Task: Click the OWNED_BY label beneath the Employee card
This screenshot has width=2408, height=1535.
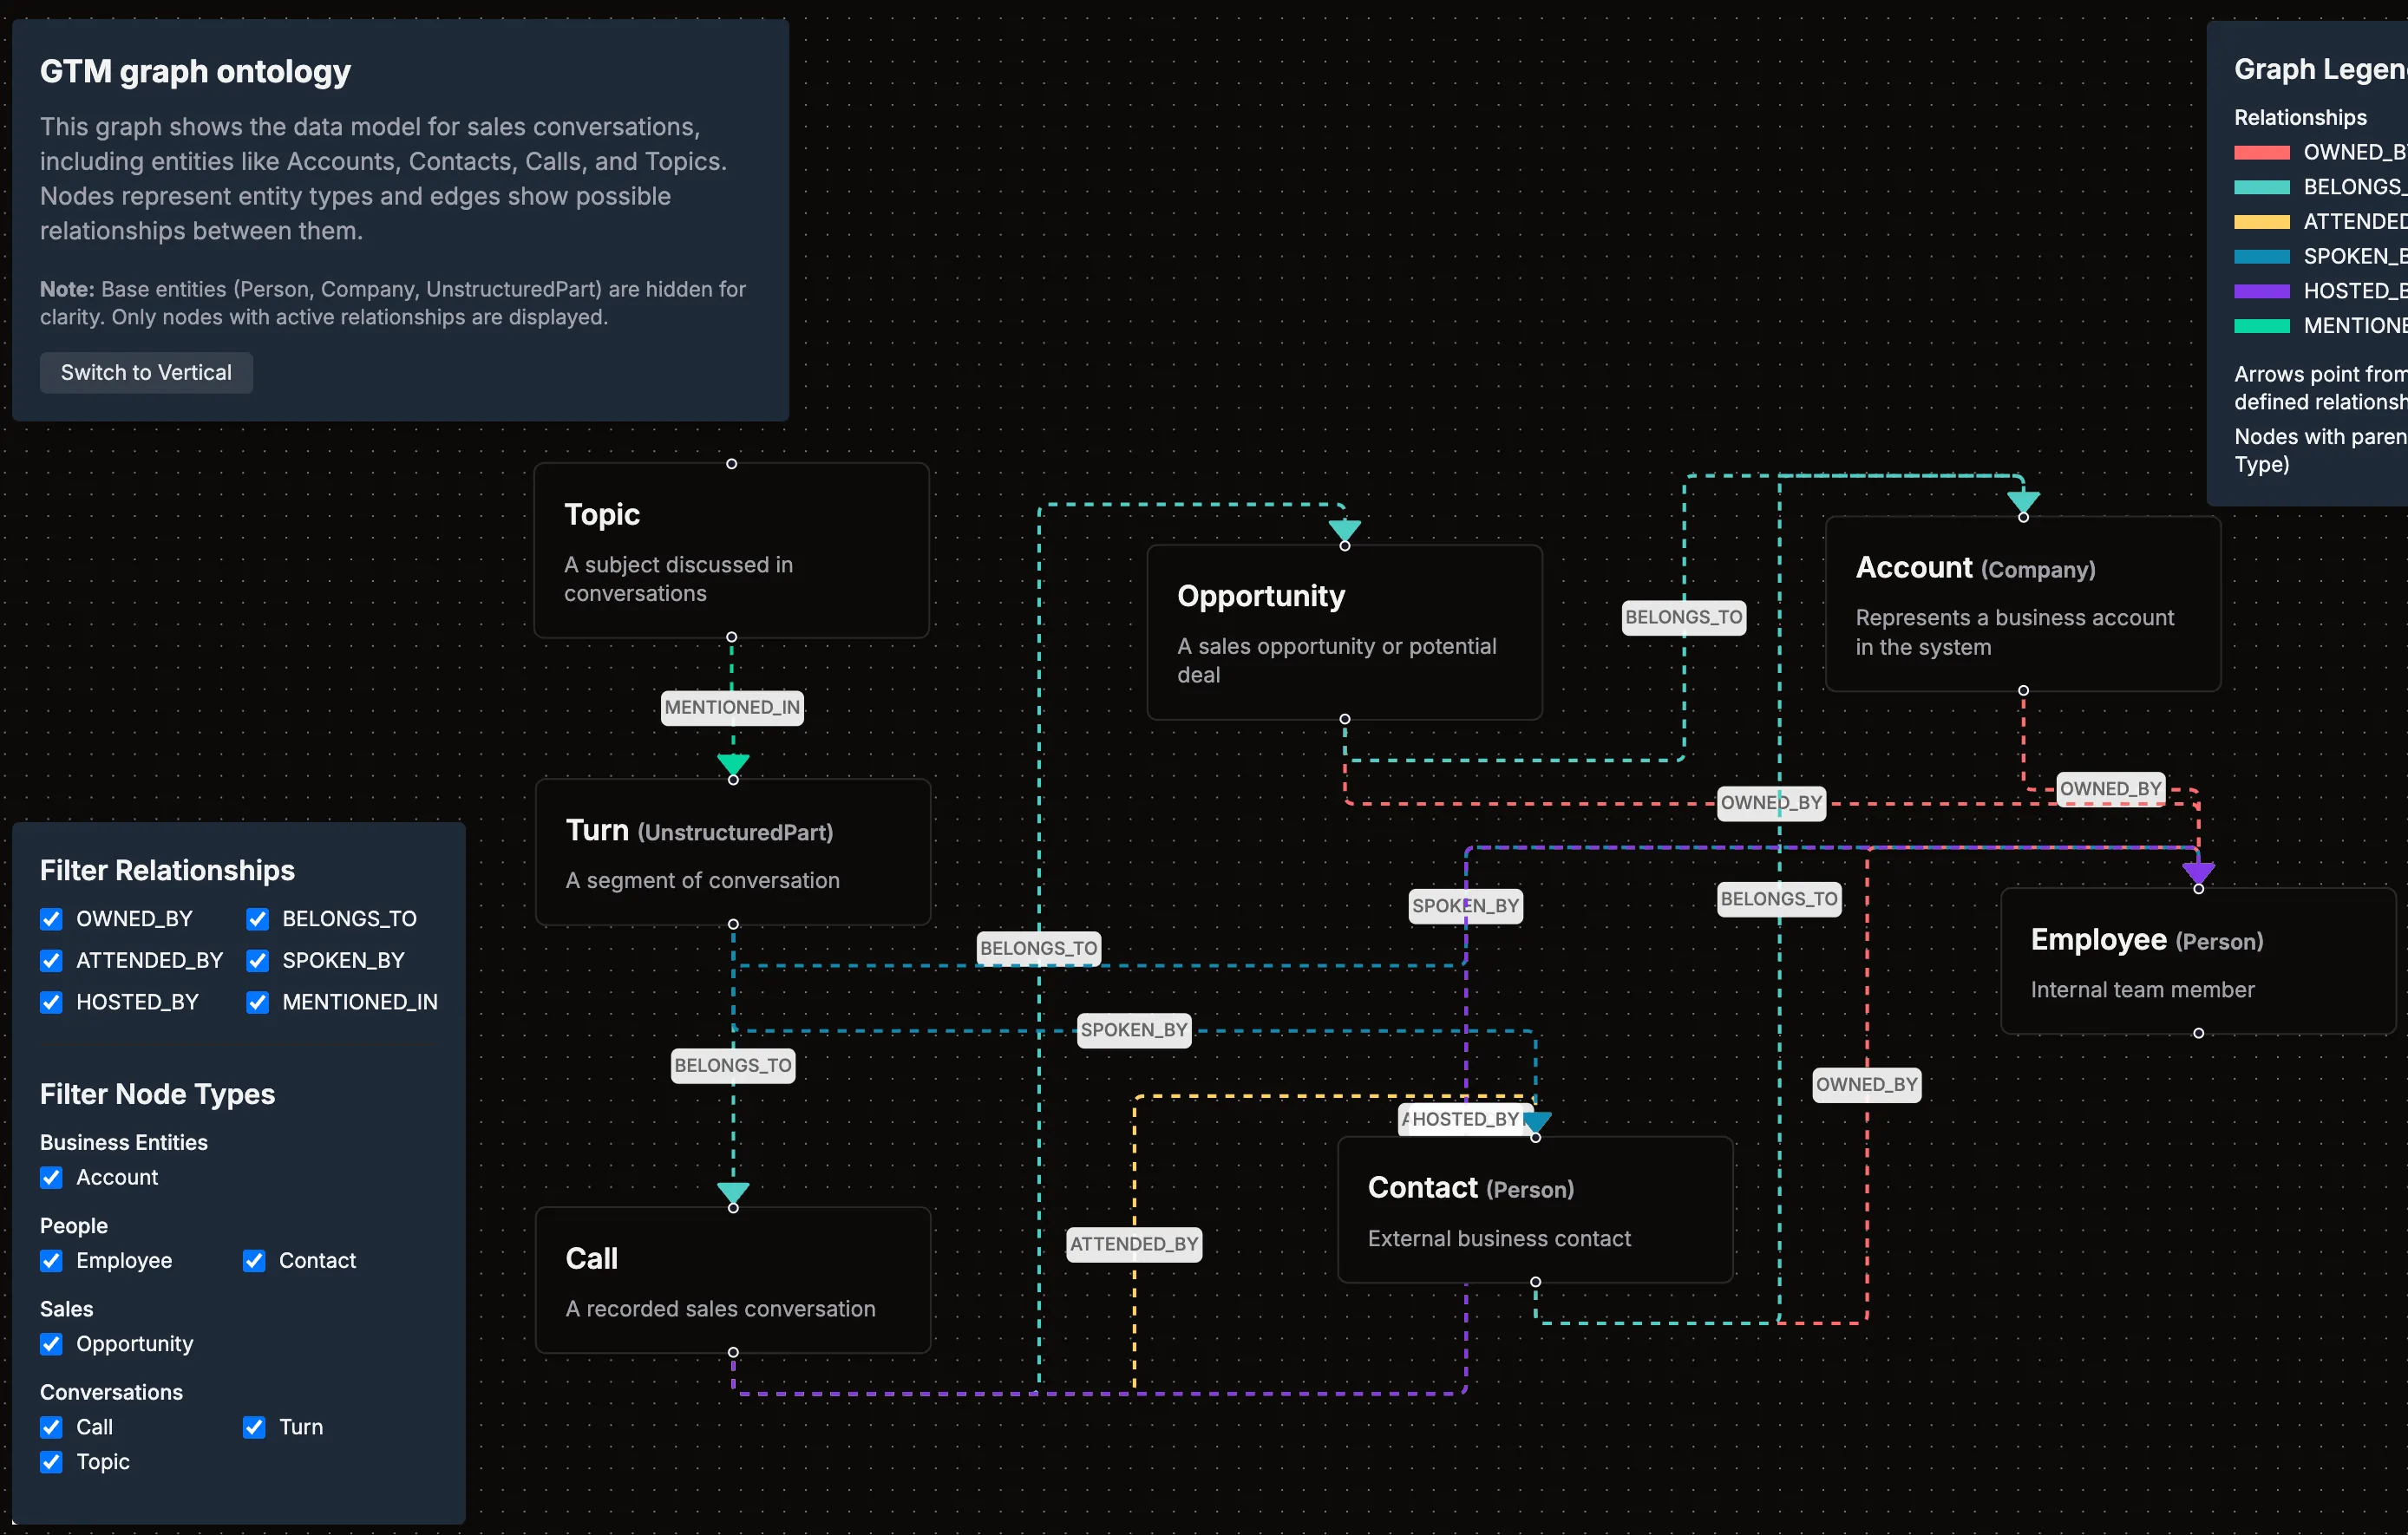Action: click(1867, 1085)
